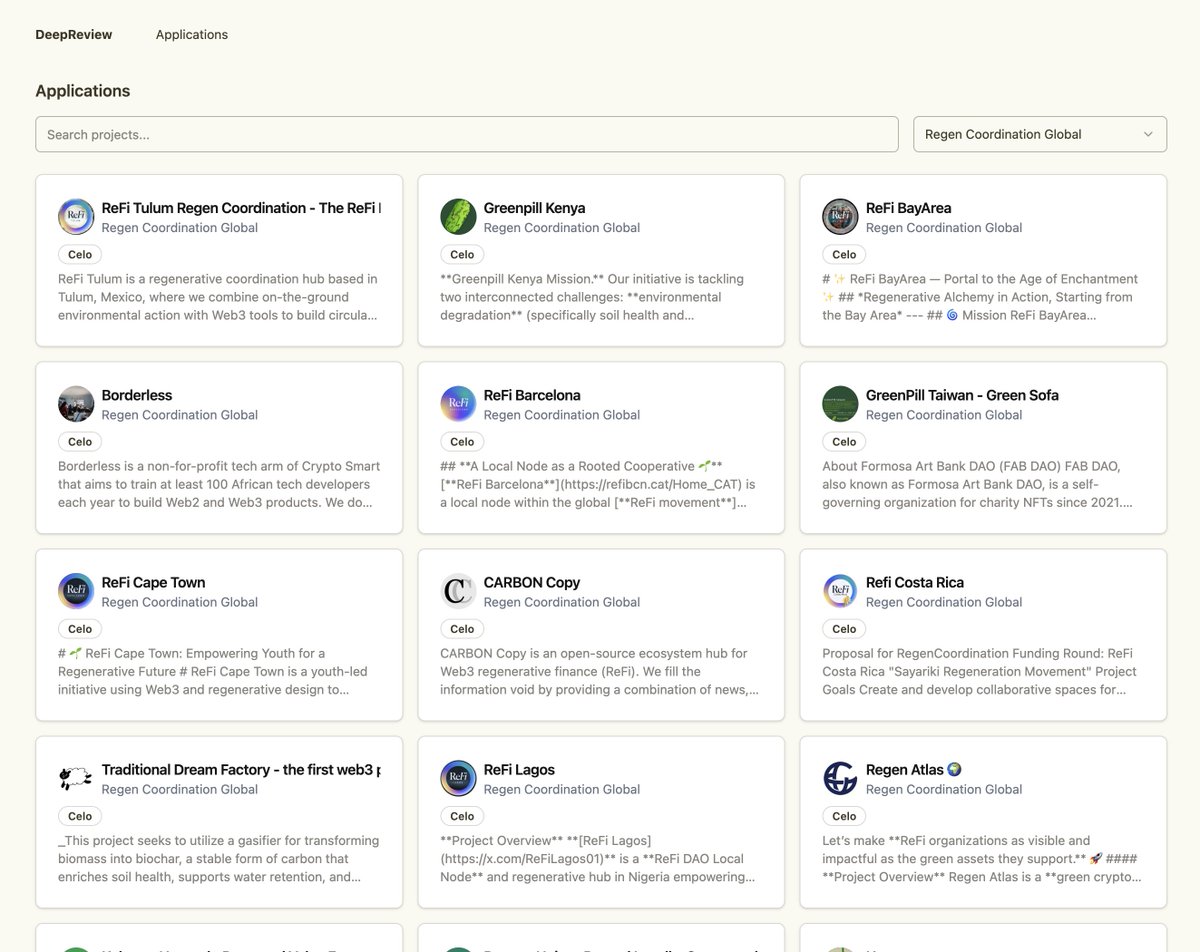The image size is (1200, 952).
Task: Click the Celo tag on Traditional Dream Factory
Action: click(80, 815)
